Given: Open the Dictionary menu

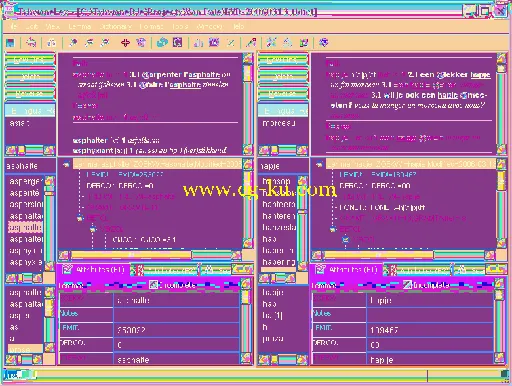Looking at the screenshot, I should 116,26.
